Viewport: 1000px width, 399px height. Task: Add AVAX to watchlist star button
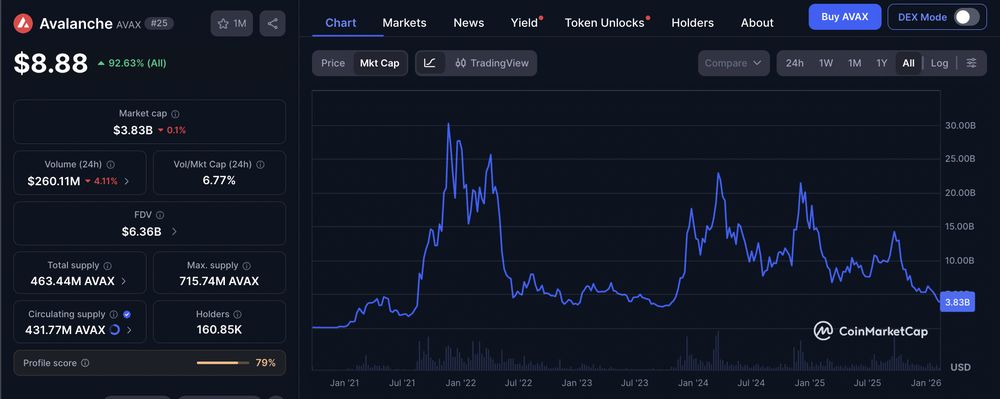[x=232, y=24]
